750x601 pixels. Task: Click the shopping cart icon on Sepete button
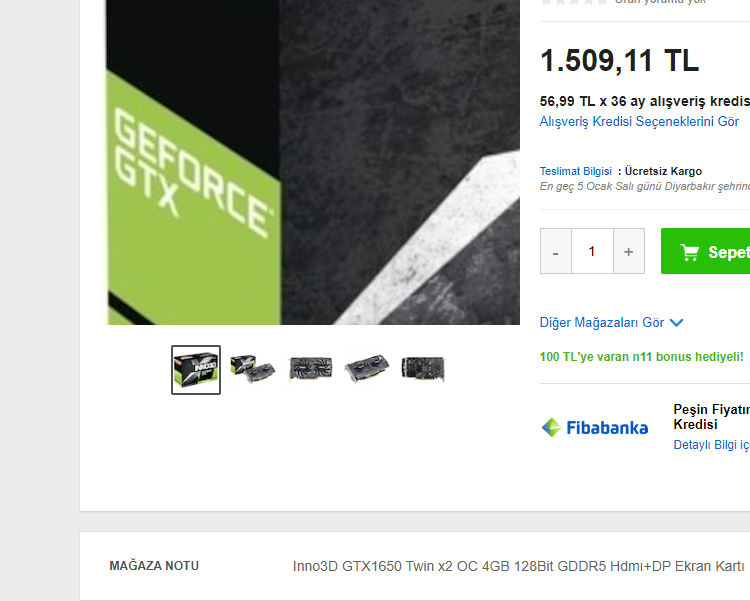[689, 252]
